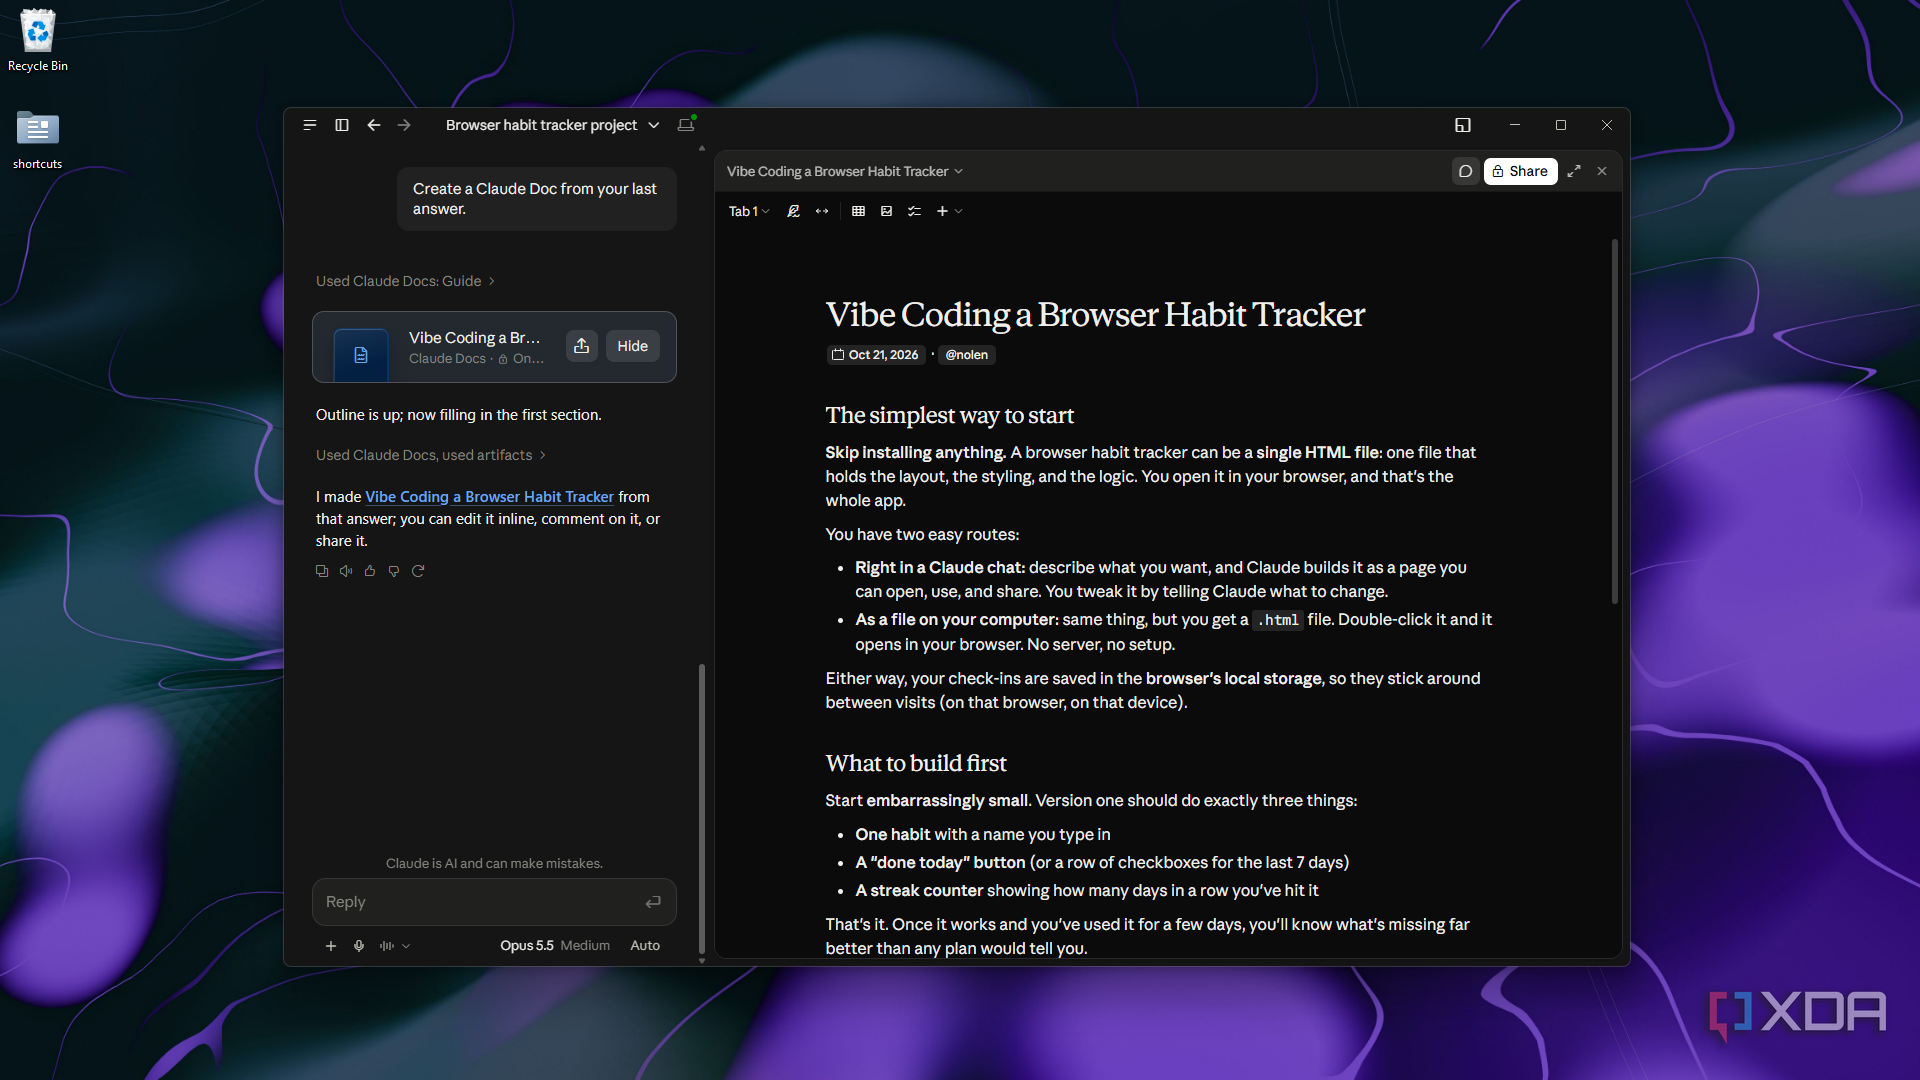This screenshot has height=1080, width=1920.
Task: Read message aloud with speaker icon
Action: coord(346,571)
